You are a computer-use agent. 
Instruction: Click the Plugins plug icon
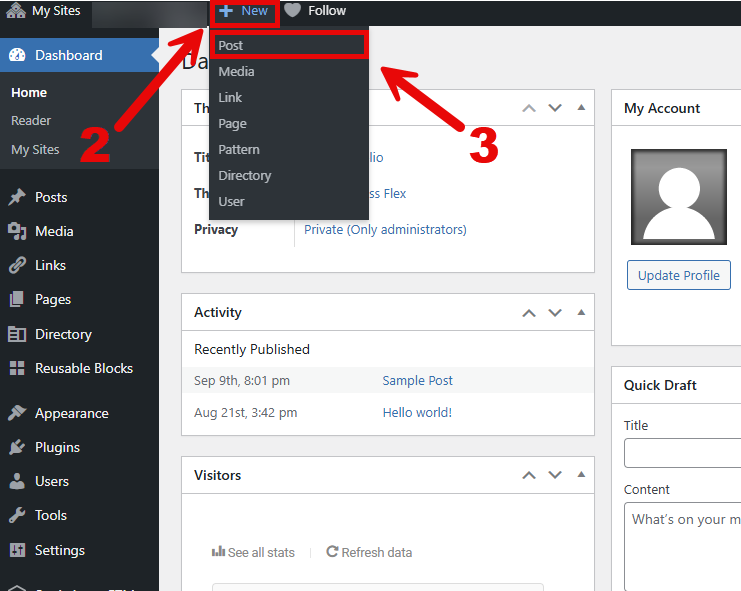pos(17,447)
